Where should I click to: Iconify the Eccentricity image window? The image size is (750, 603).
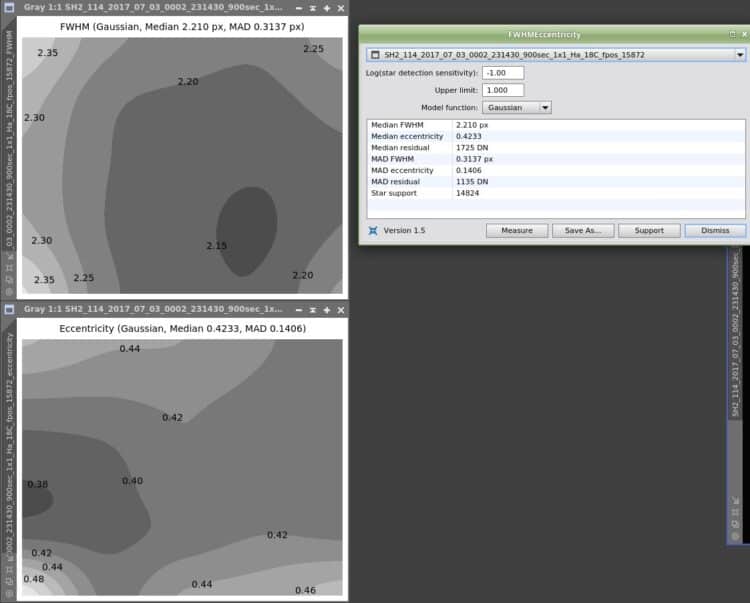coord(299,310)
